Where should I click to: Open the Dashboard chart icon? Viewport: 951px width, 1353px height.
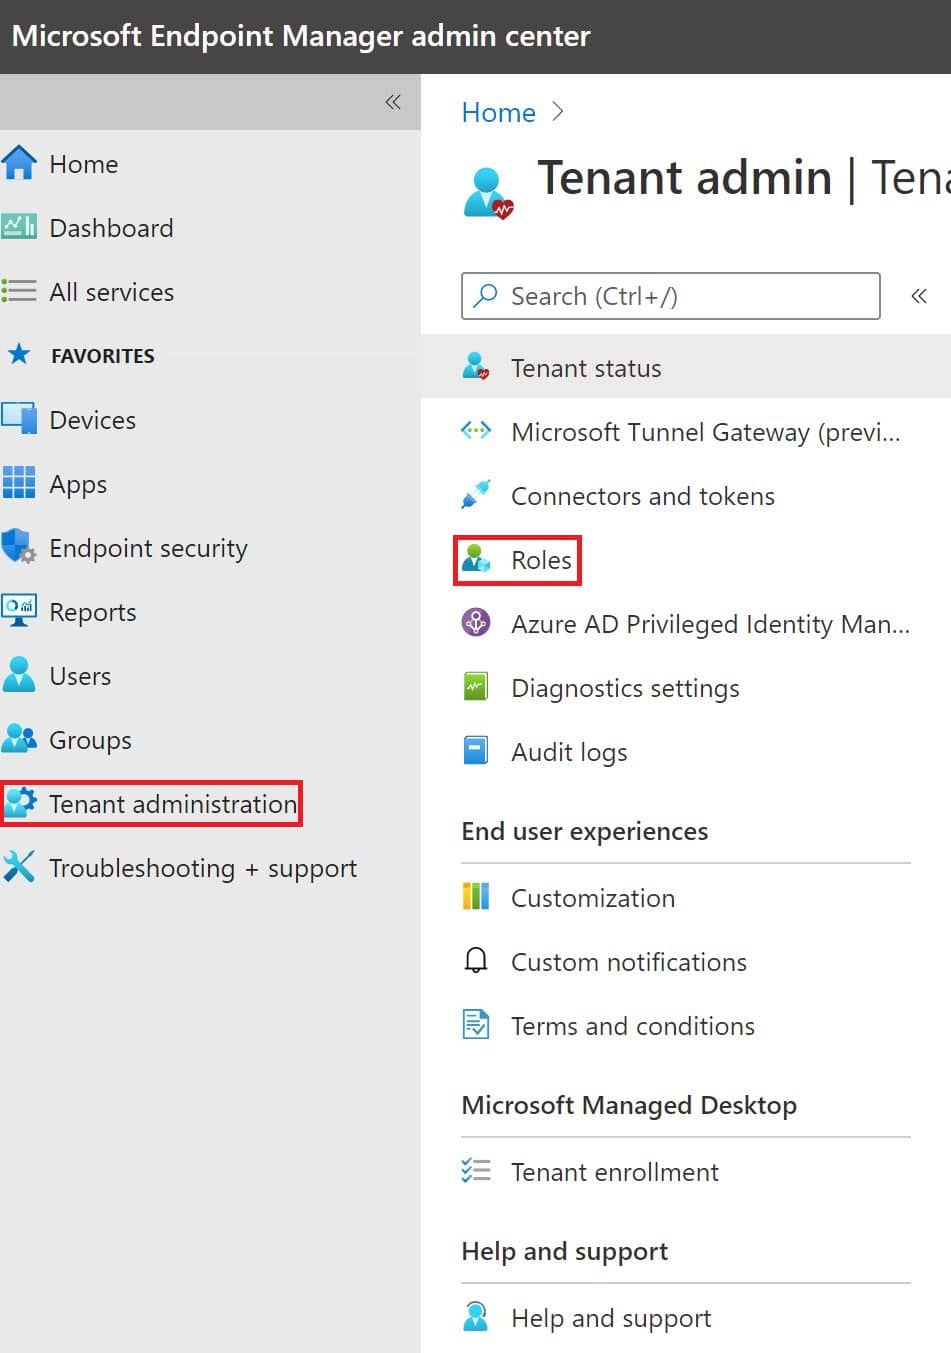[19, 227]
